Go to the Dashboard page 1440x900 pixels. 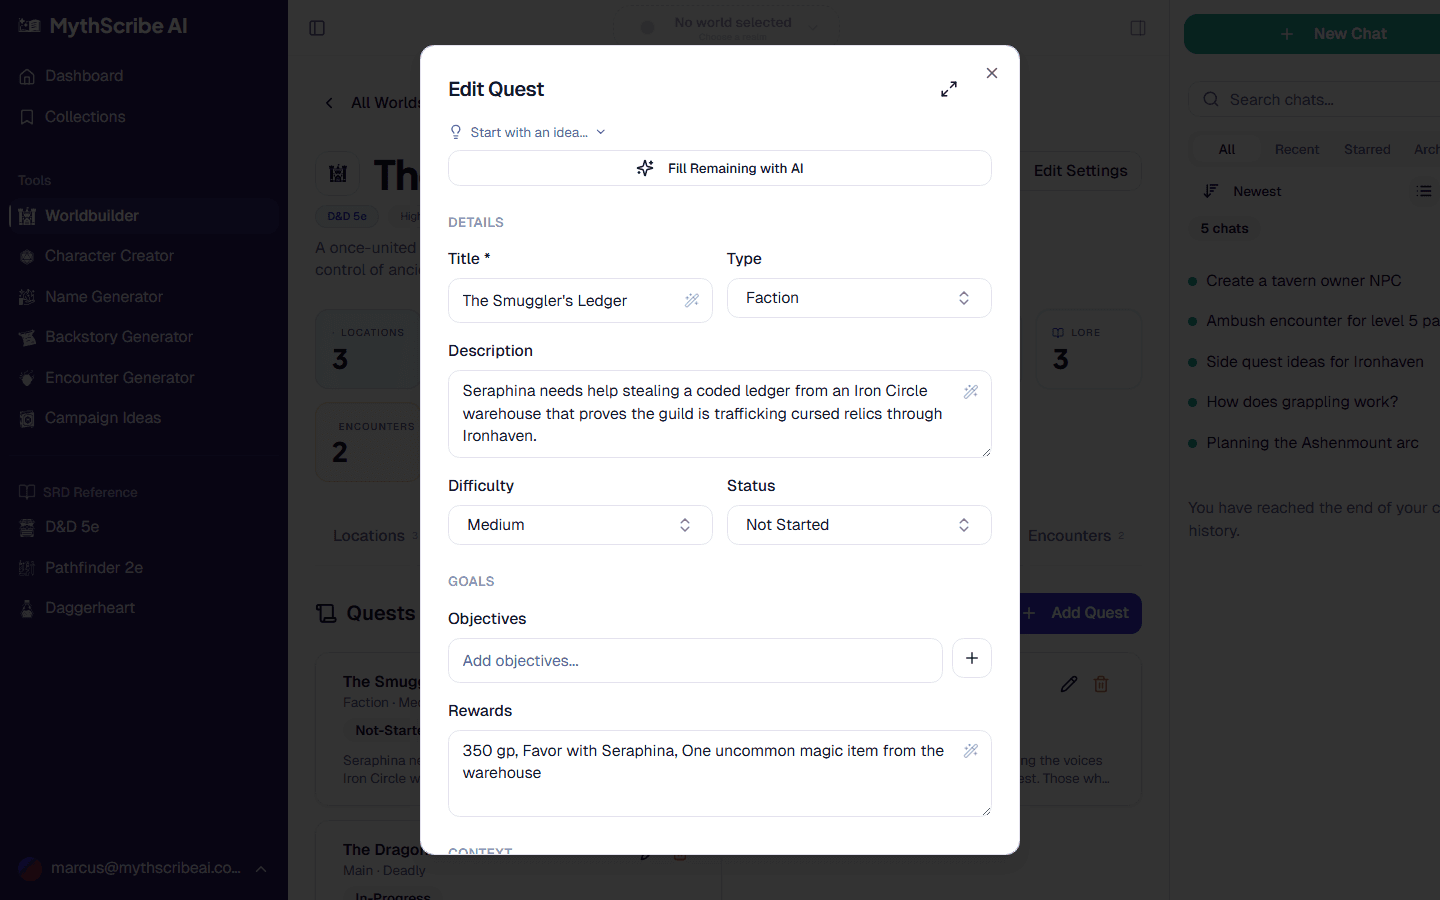pyautogui.click(x=83, y=76)
